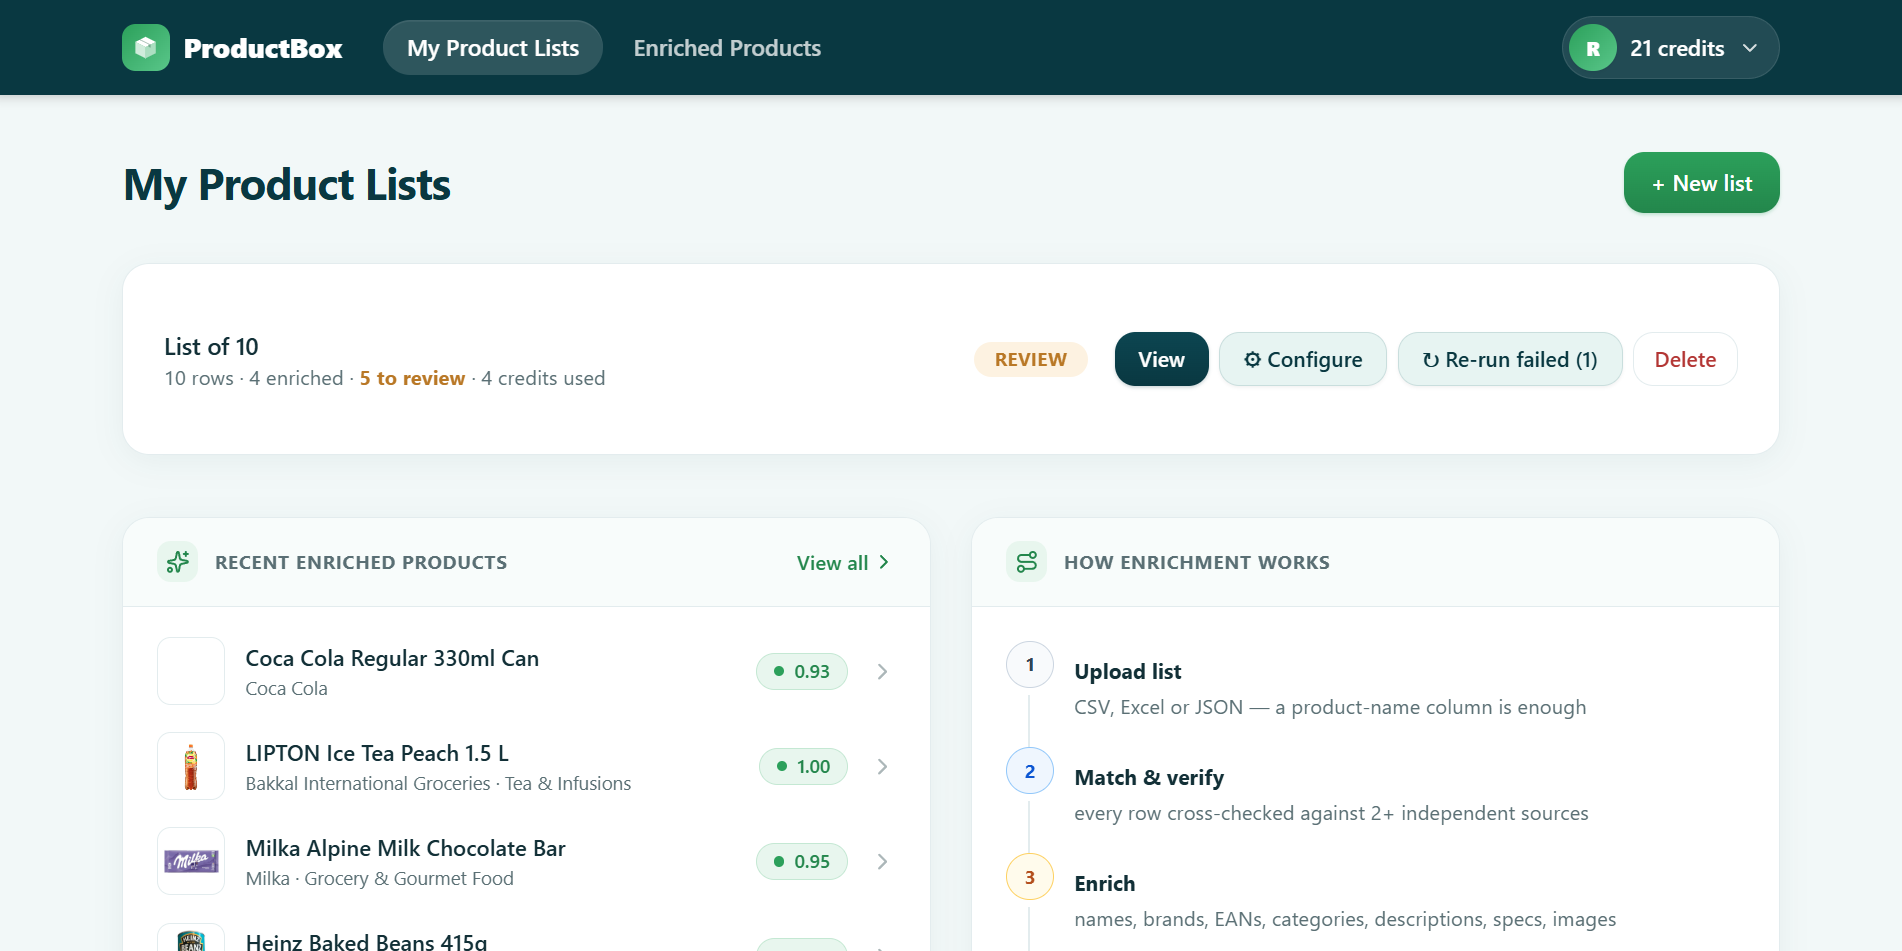Re-run failed rows for List of 10
Viewport: 1902px width, 951px height.
pyautogui.click(x=1510, y=359)
